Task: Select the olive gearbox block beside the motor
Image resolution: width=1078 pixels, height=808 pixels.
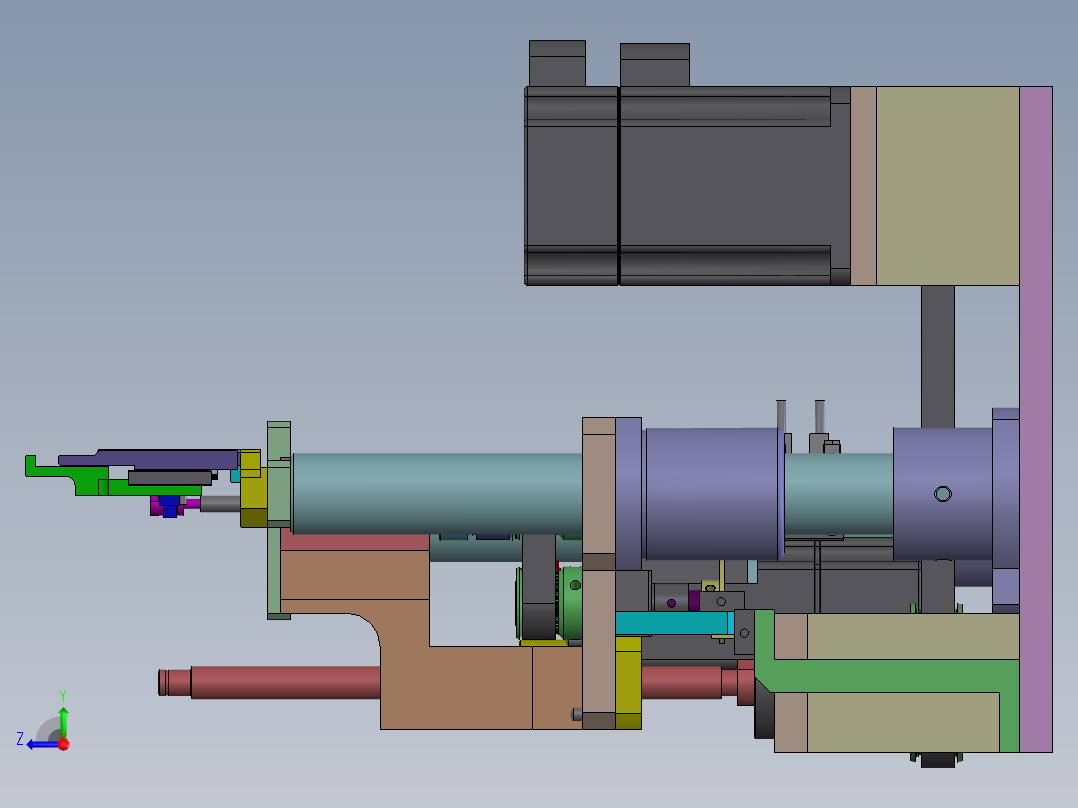Action: [x=947, y=186]
